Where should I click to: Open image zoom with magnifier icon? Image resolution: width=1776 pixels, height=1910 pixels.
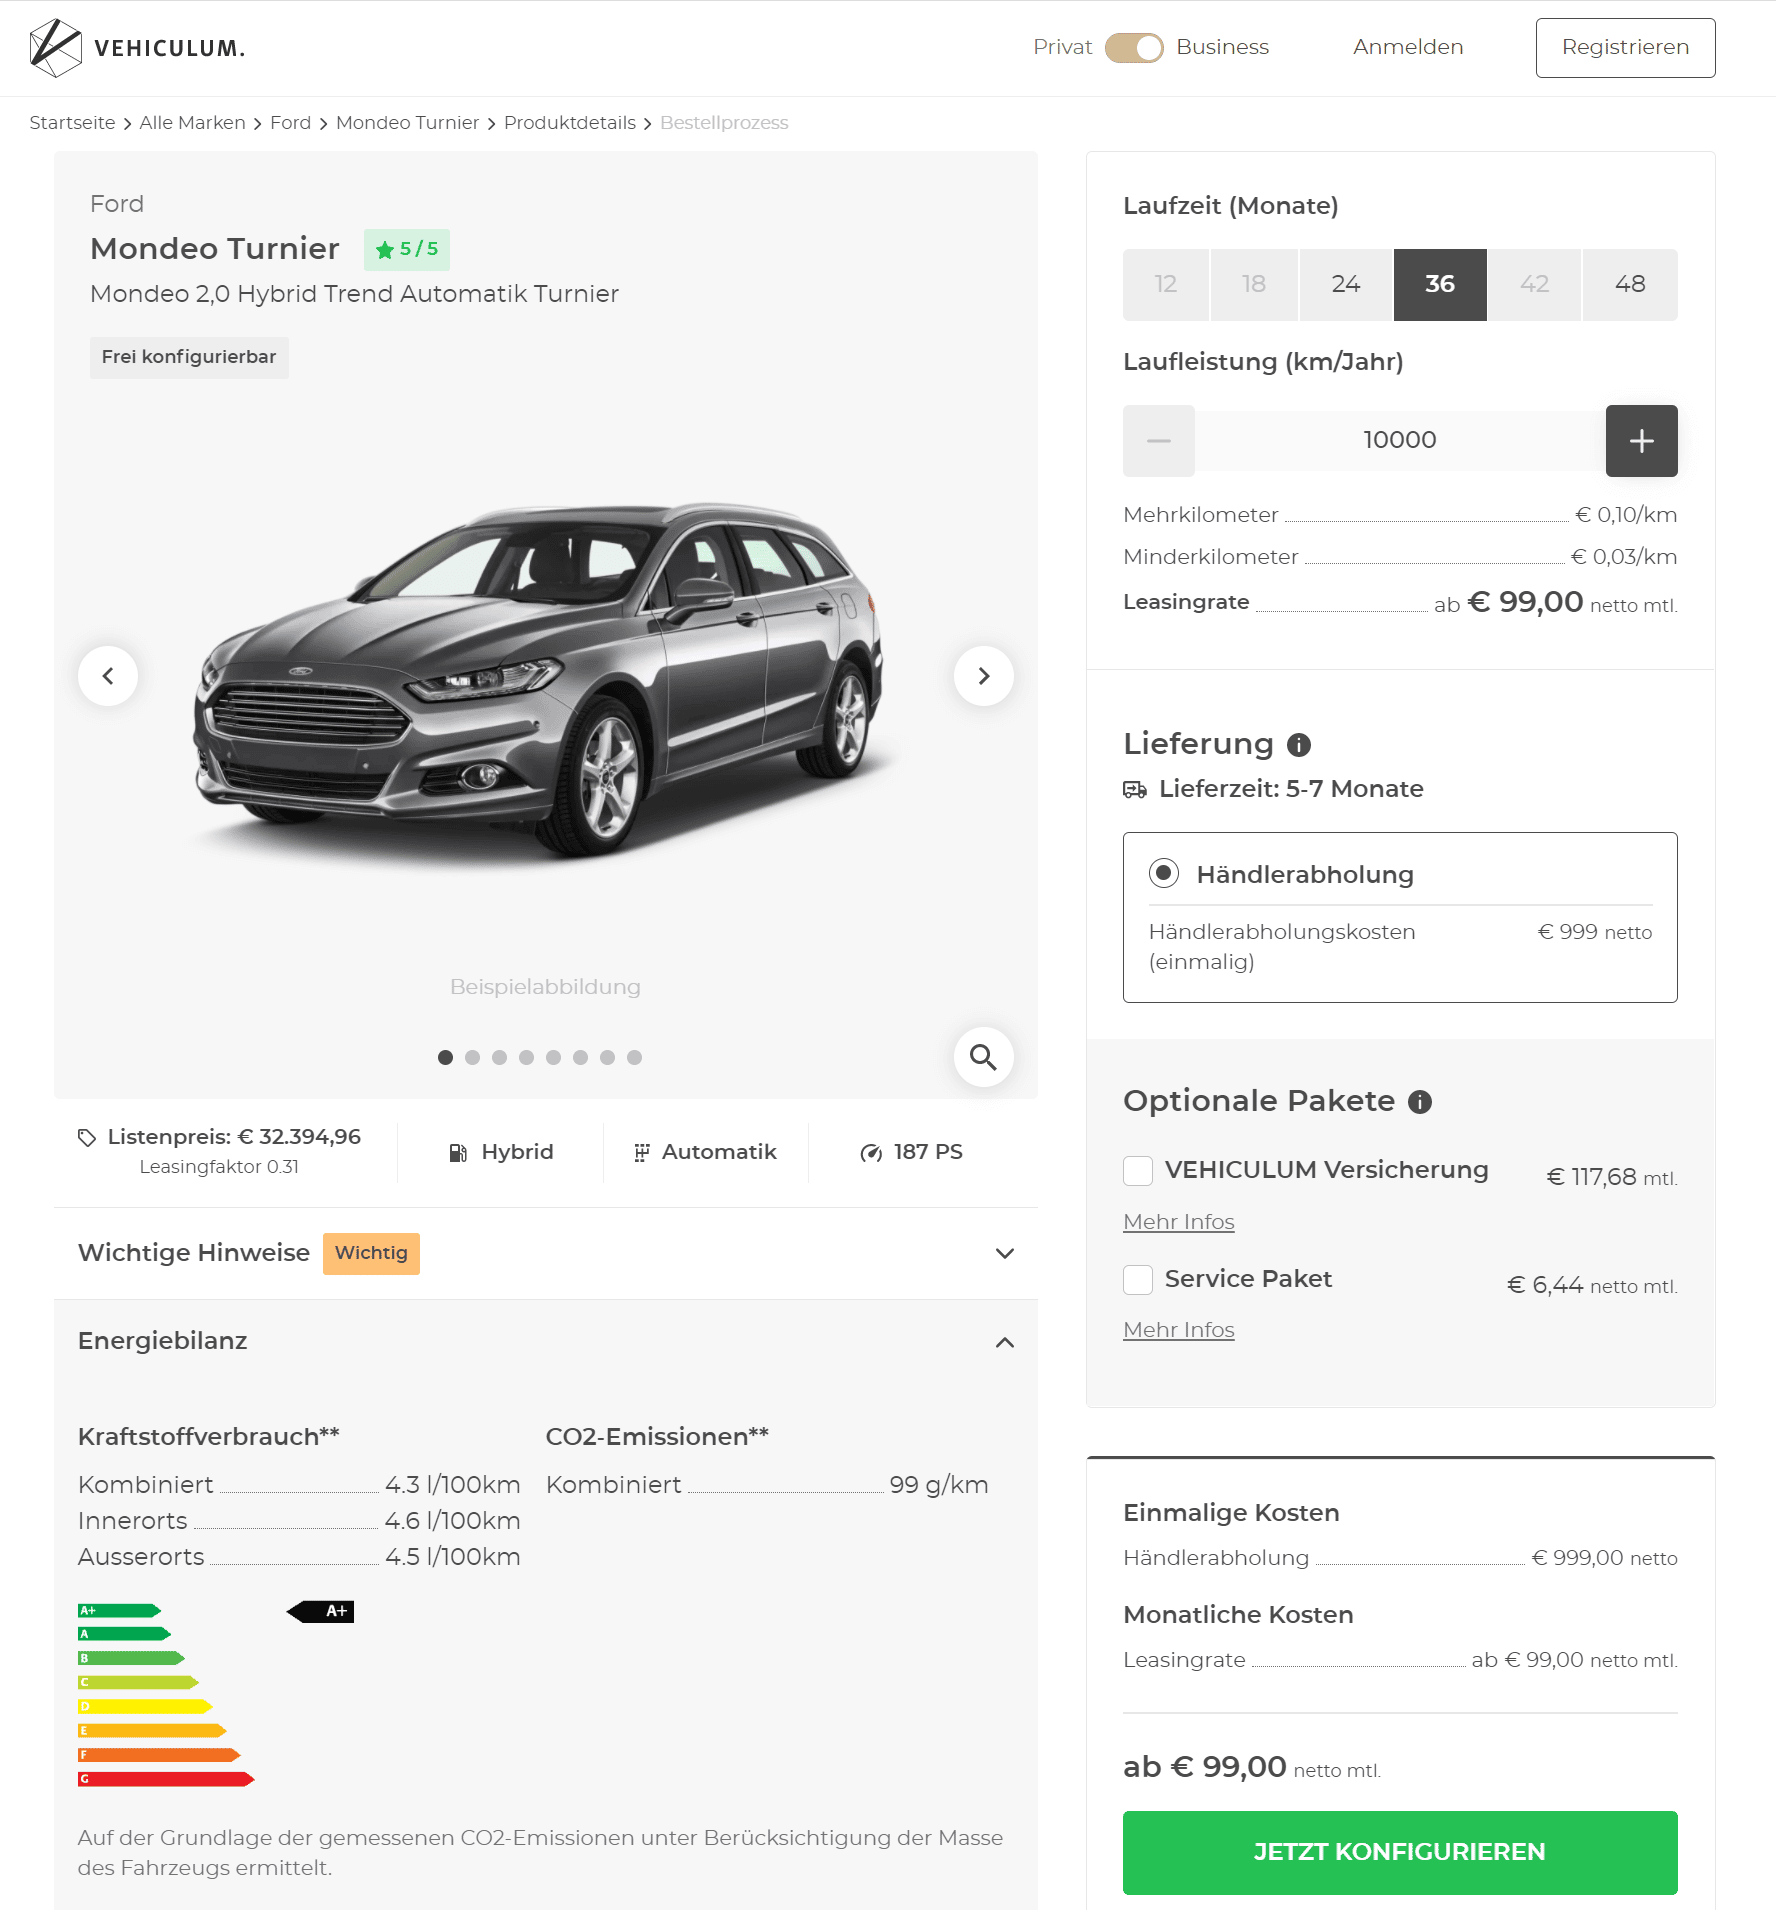pos(984,1057)
